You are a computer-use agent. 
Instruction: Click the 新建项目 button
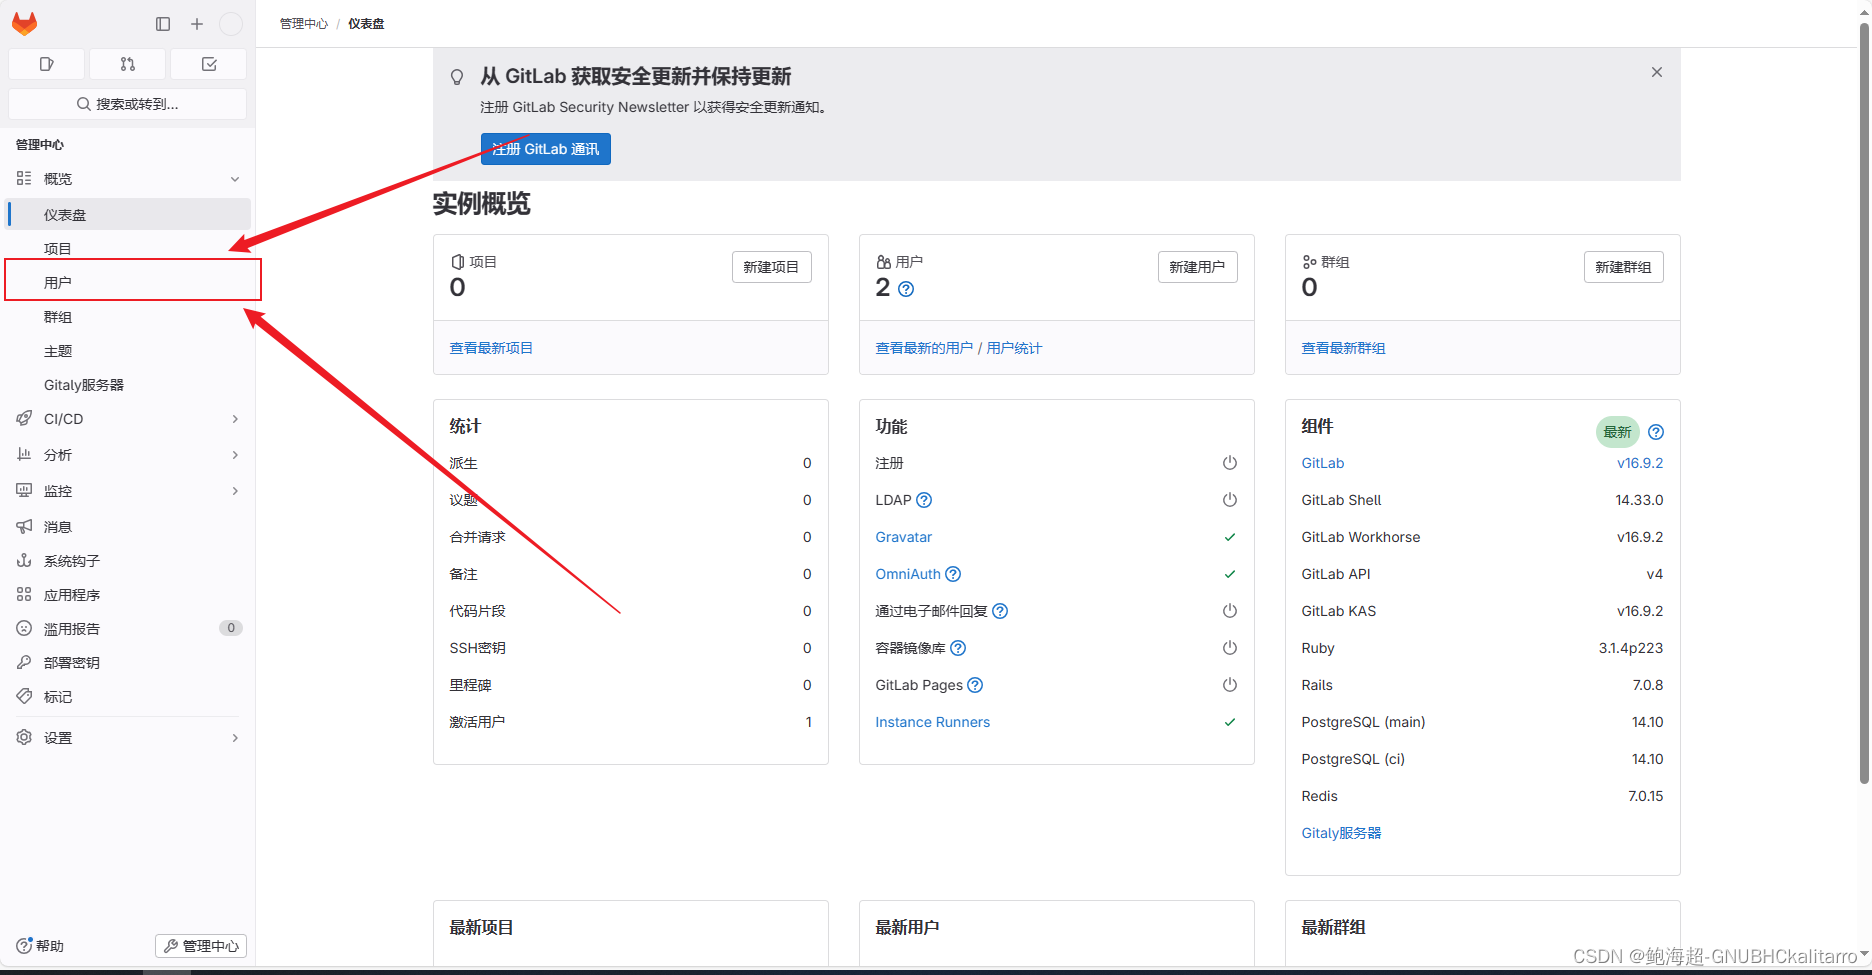[771, 267]
